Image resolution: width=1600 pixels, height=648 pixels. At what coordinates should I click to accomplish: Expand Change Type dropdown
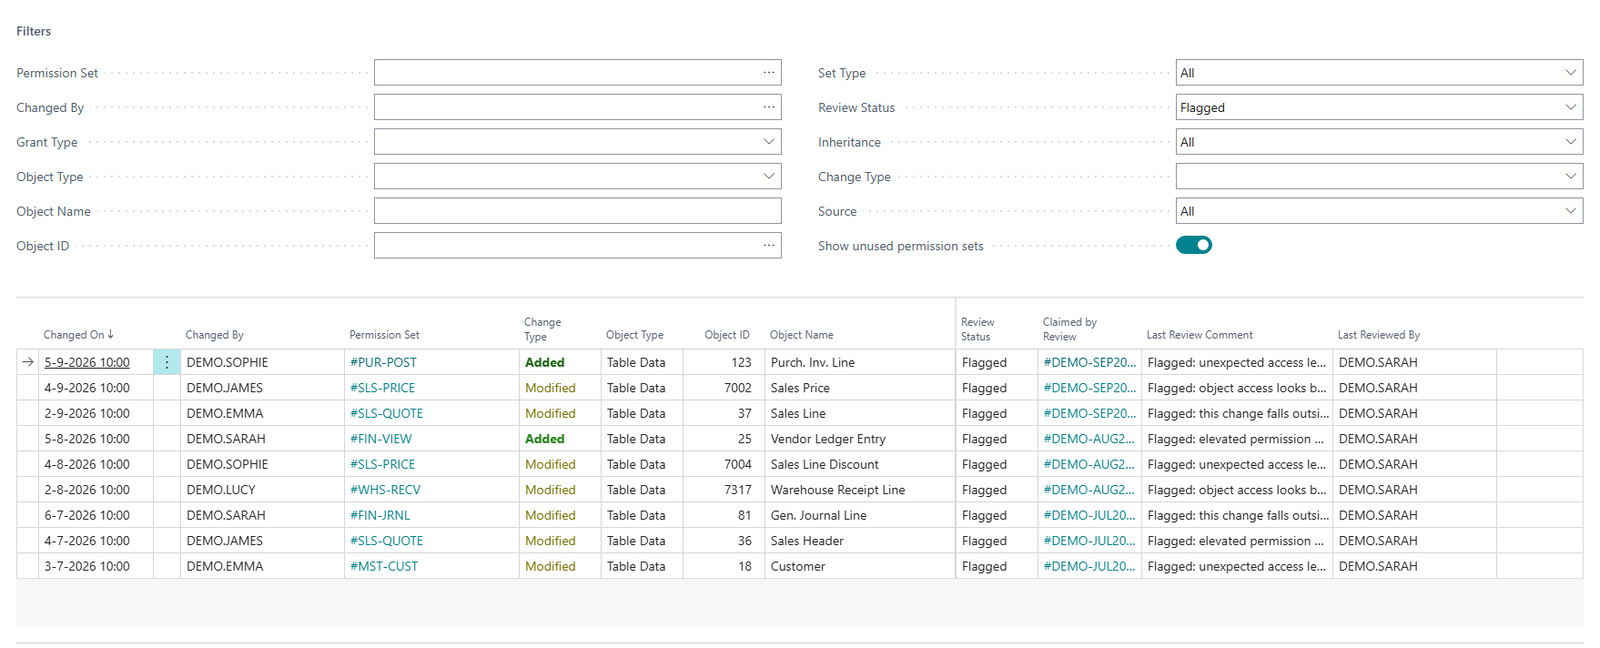1570,176
